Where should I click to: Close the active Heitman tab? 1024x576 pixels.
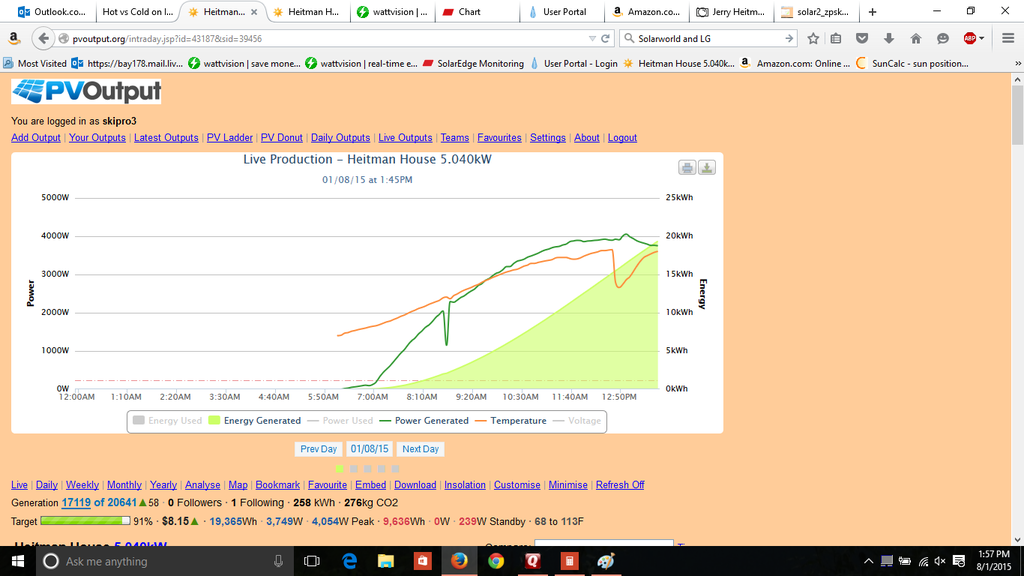coord(254,12)
